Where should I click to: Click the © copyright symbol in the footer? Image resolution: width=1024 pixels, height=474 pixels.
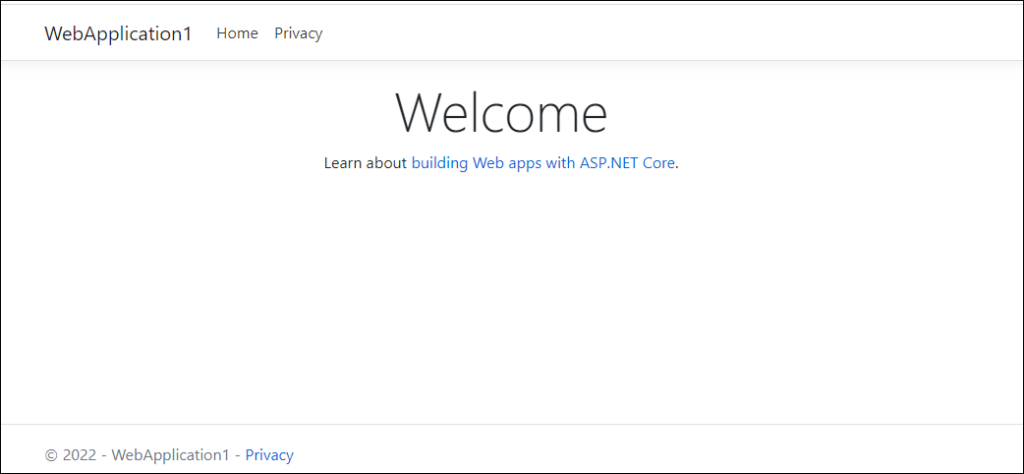tap(51, 455)
